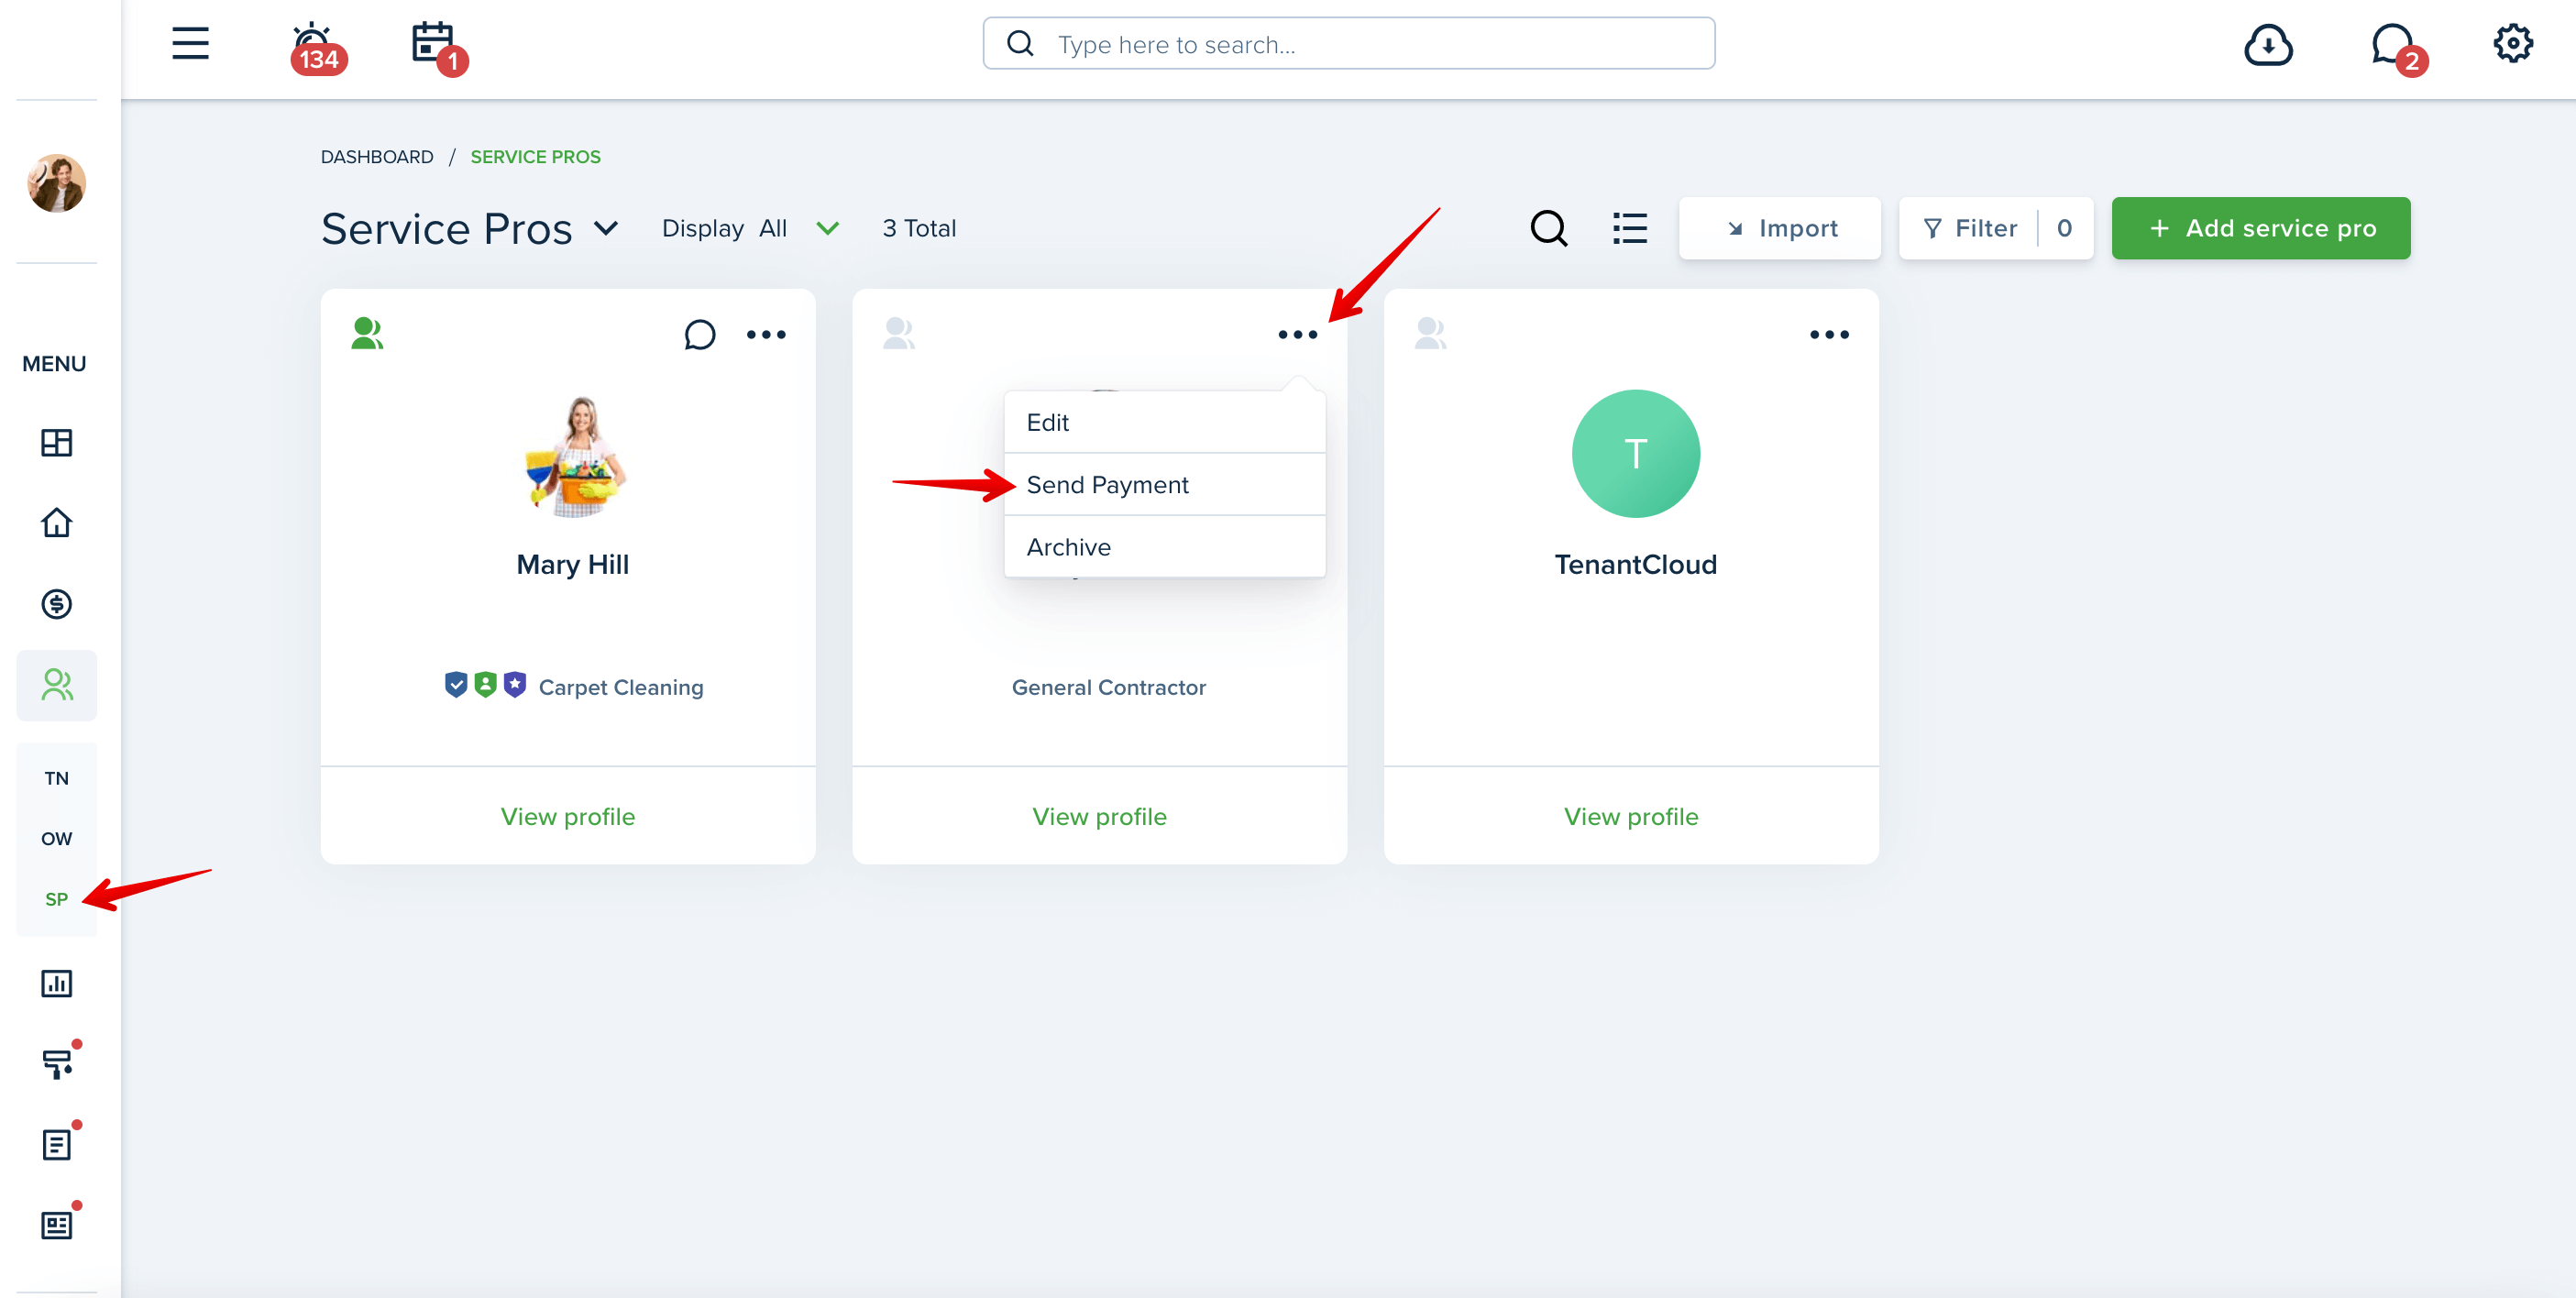This screenshot has width=2576, height=1298.
Task: Click the Import button
Action: click(x=1780, y=228)
